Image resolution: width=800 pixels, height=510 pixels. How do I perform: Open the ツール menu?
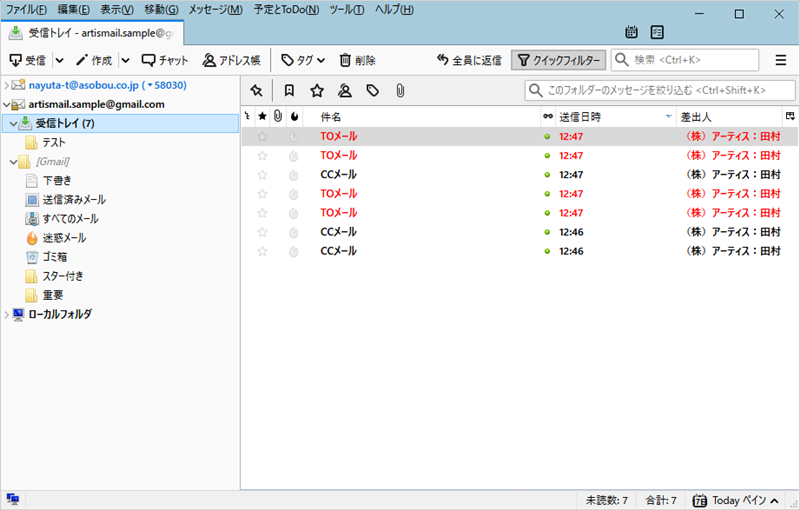[x=347, y=10]
